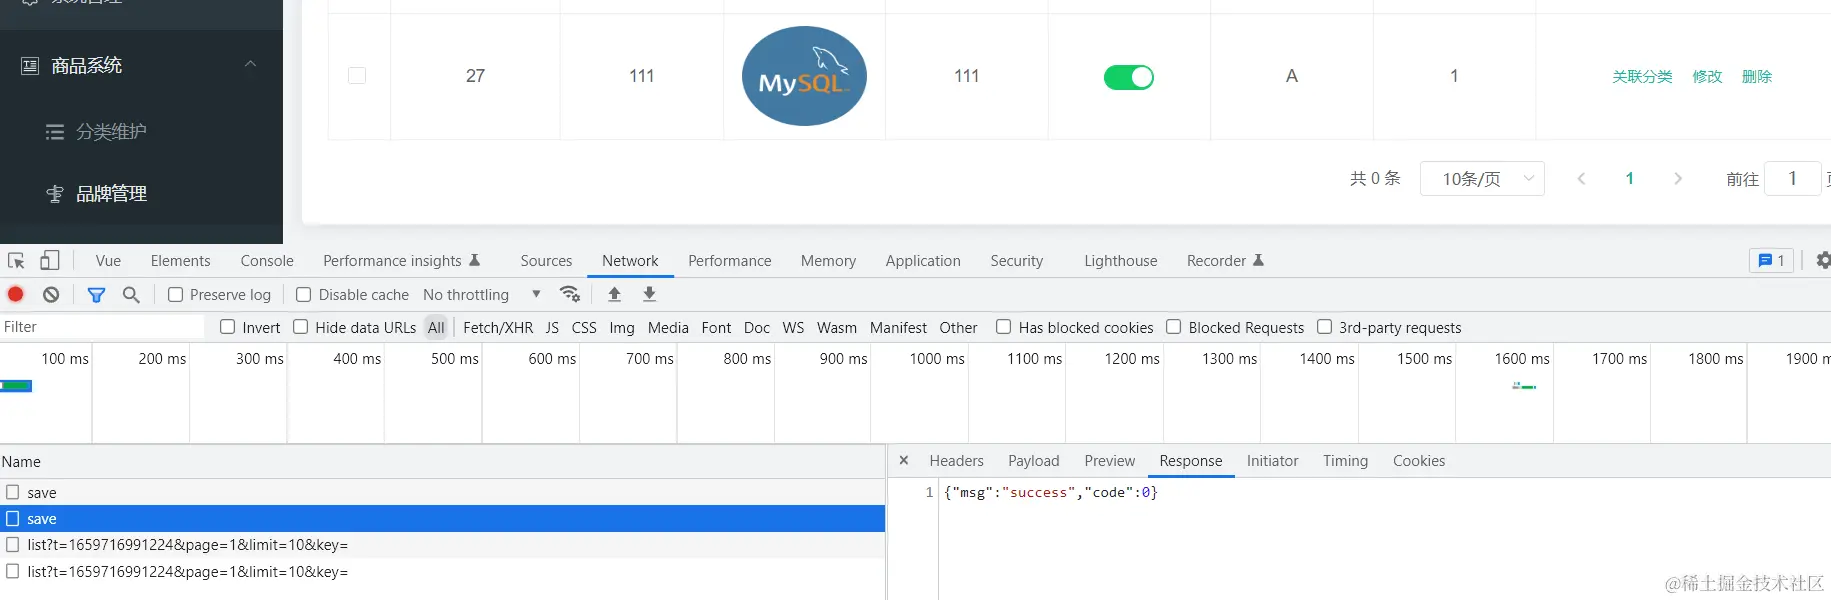Open the Performance insights tab
Viewport: 1831px width, 600px height.
[x=402, y=261]
